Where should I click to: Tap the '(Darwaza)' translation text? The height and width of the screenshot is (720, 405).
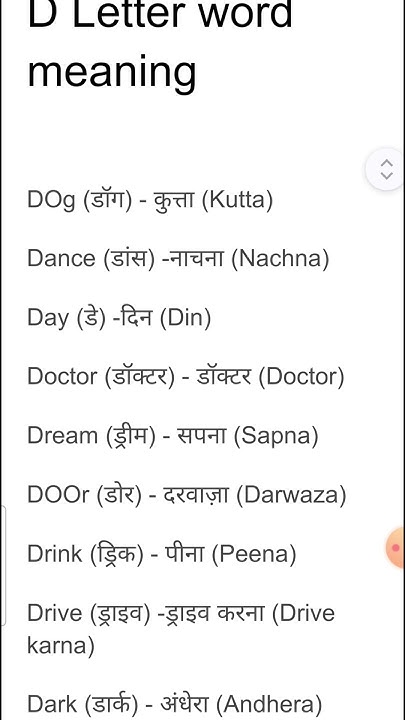click(x=291, y=495)
